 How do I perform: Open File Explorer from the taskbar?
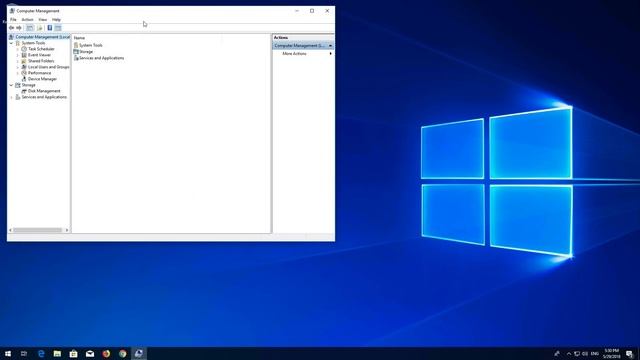click(x=57, y=353)
